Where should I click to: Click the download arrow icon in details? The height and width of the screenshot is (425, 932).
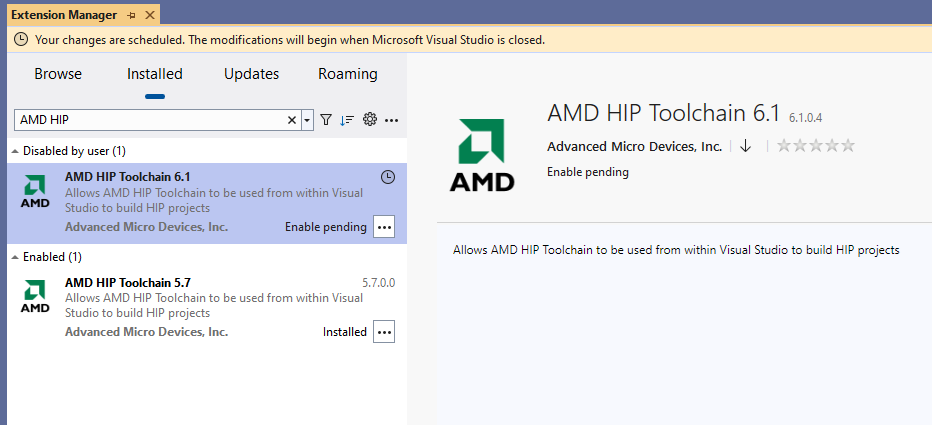point(745,146)
